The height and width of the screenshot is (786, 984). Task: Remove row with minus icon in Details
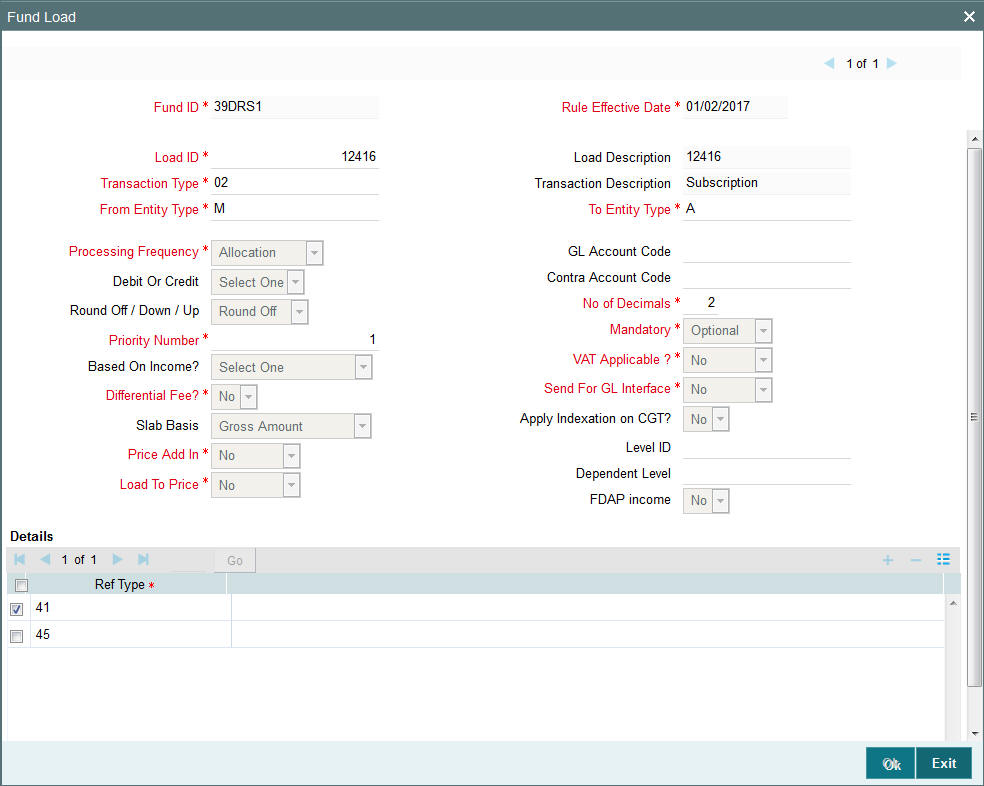click(x=916, y=560)
